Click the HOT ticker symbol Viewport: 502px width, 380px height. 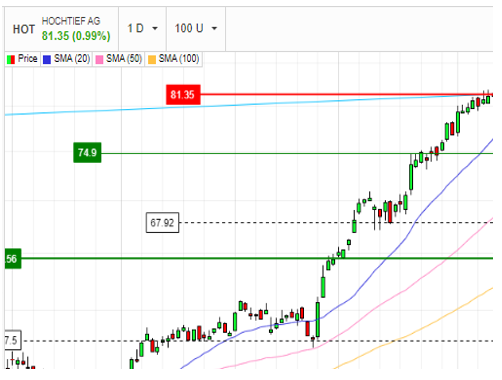pyautogui.click(x=24, y=29)
